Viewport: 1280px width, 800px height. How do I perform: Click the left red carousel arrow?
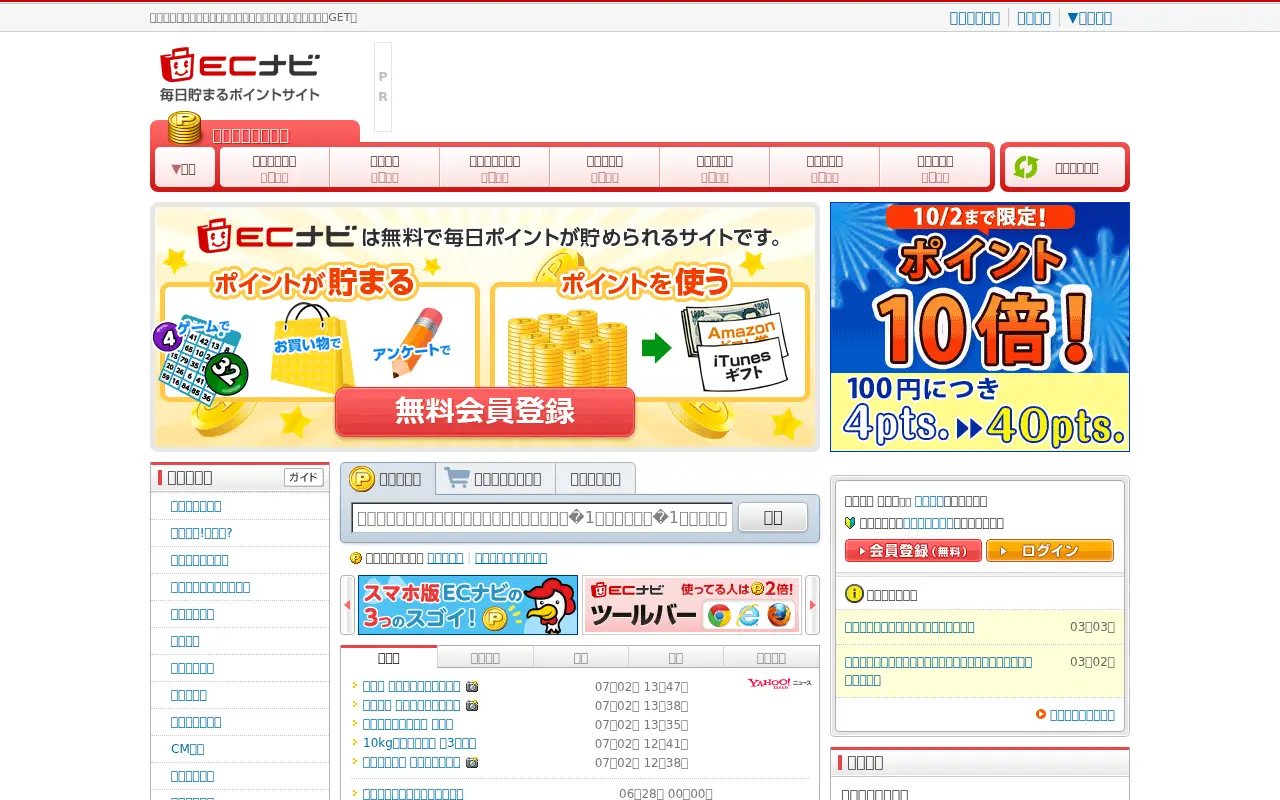pyautogui.click(x=348, y=605)
